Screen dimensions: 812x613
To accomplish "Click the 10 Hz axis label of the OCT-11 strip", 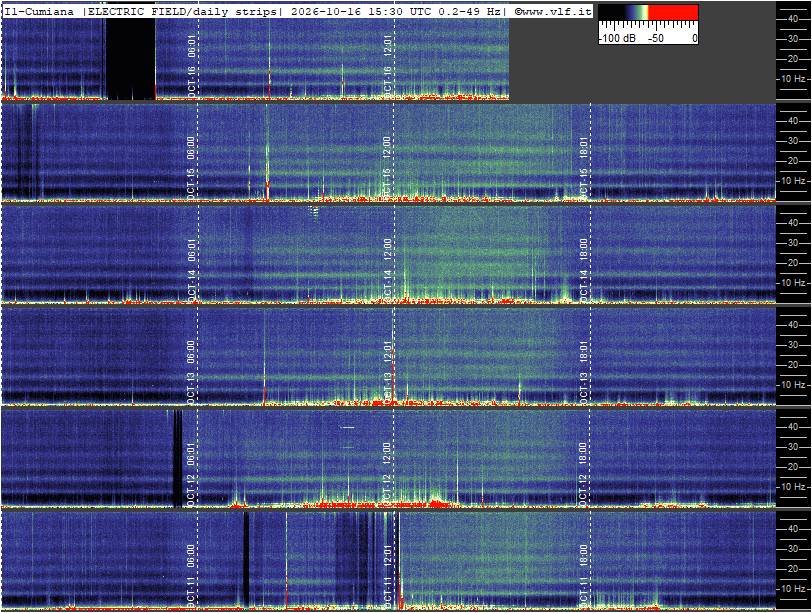I will [x=794, y=589].
